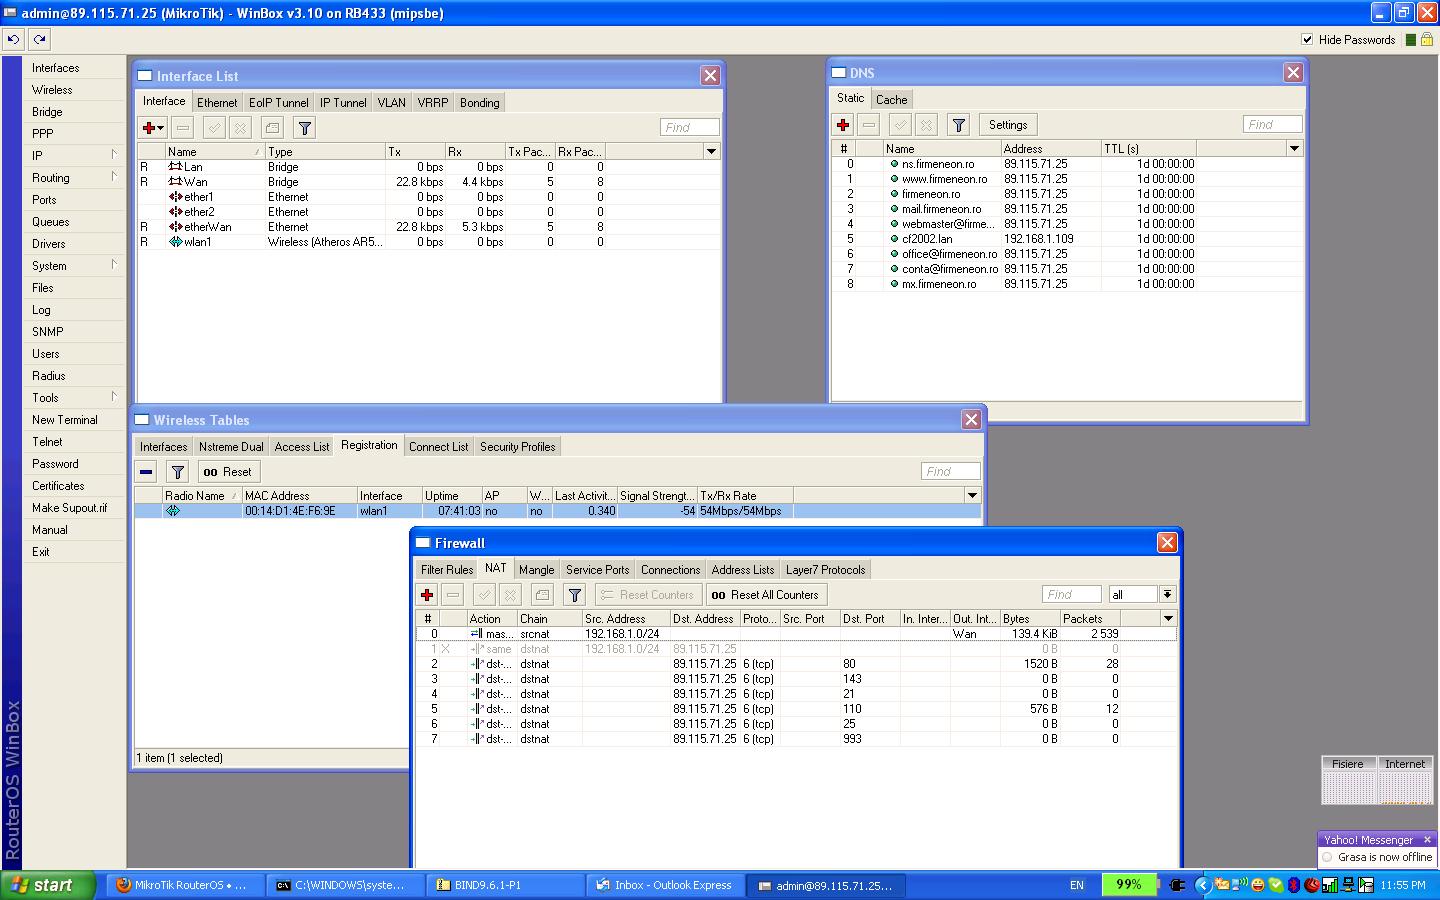Click the Find field in DNS window
Screen dimensions: 1440x900
[x=1273, y=125]
